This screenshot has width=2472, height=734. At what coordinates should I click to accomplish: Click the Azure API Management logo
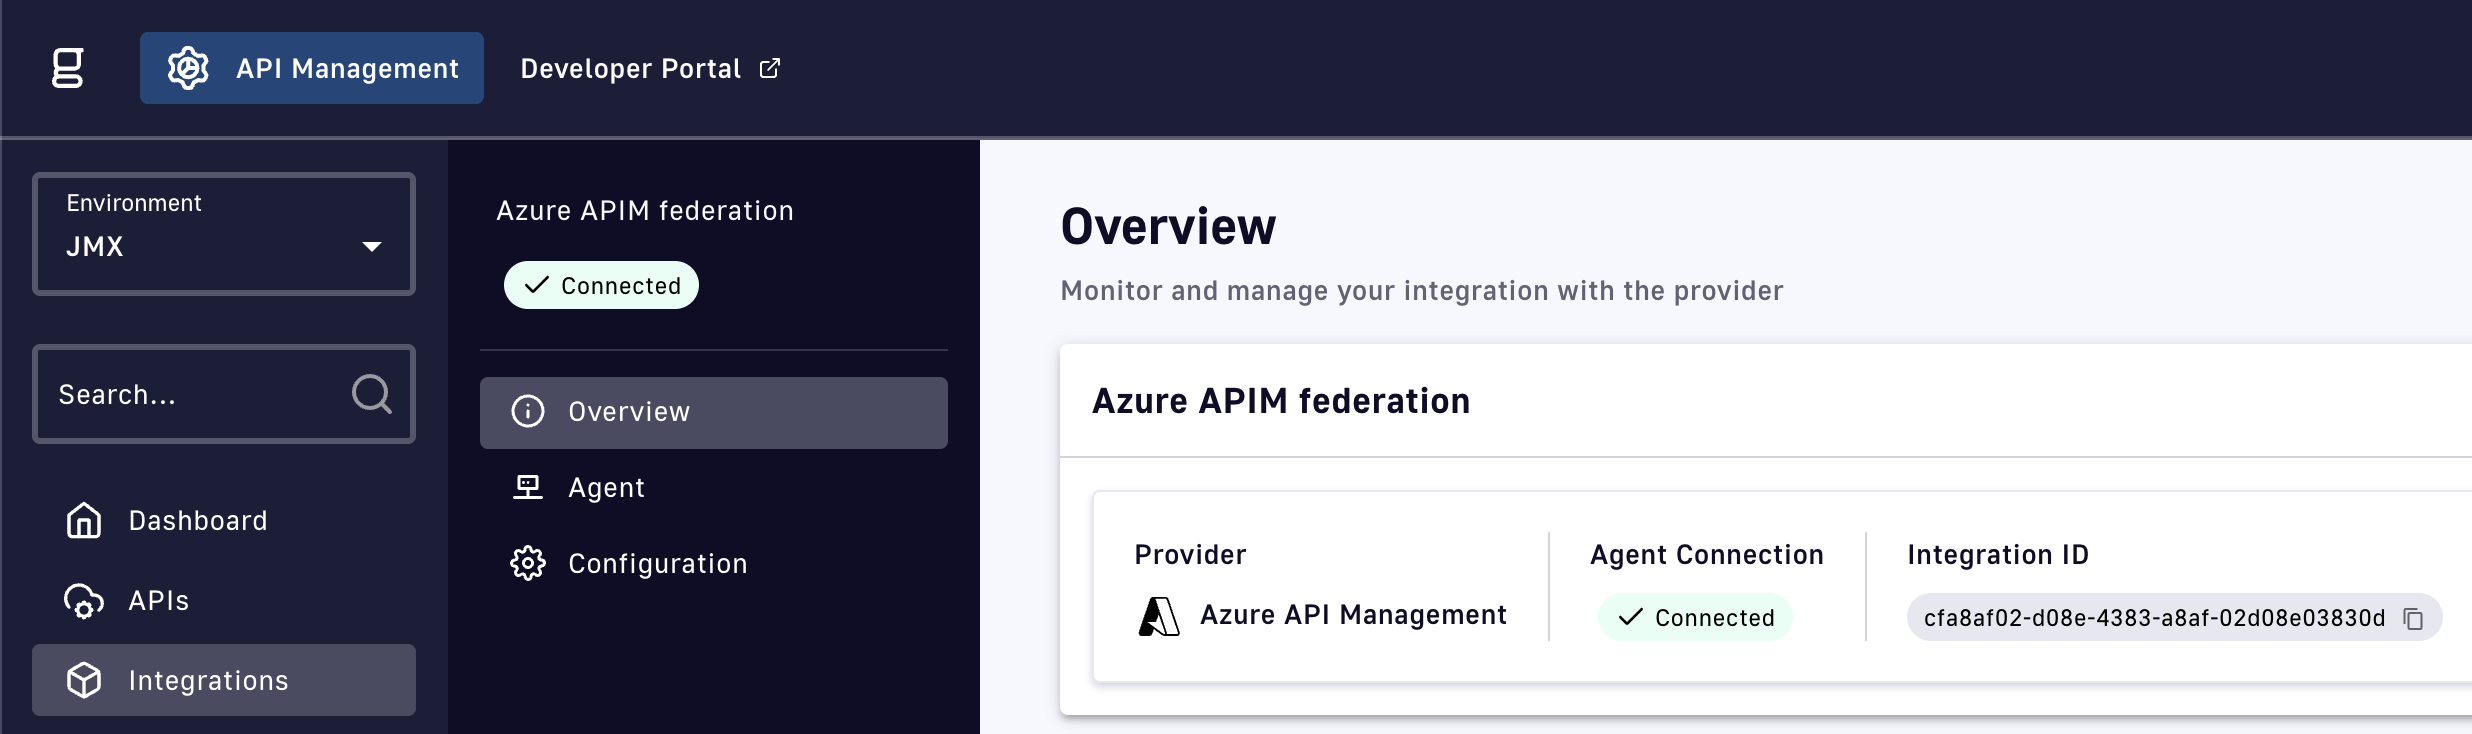1159,616
